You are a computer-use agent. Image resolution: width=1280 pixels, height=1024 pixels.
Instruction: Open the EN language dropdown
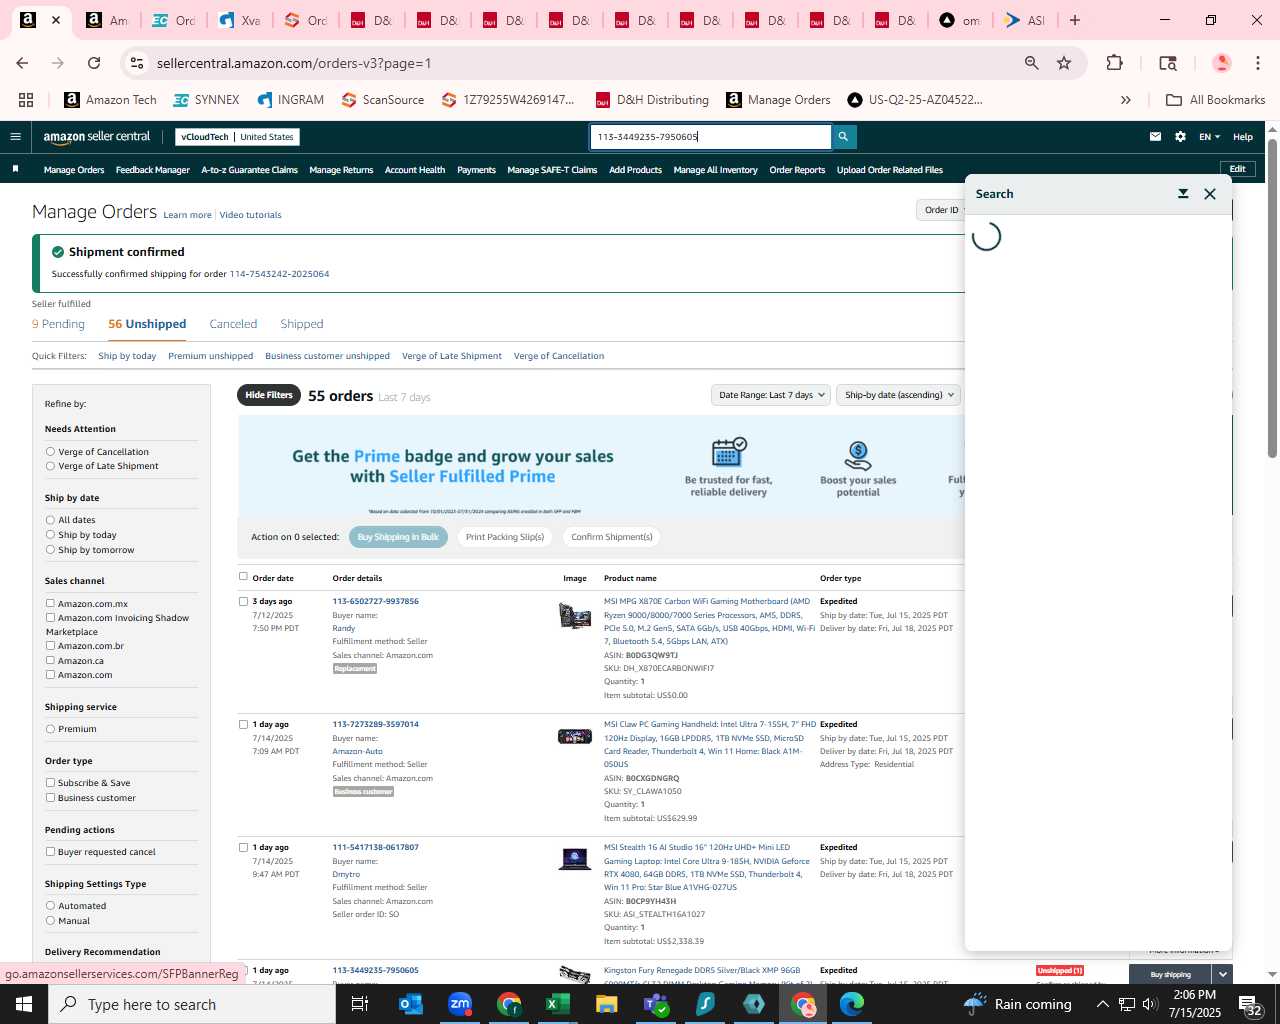(x=1210, y=137)
